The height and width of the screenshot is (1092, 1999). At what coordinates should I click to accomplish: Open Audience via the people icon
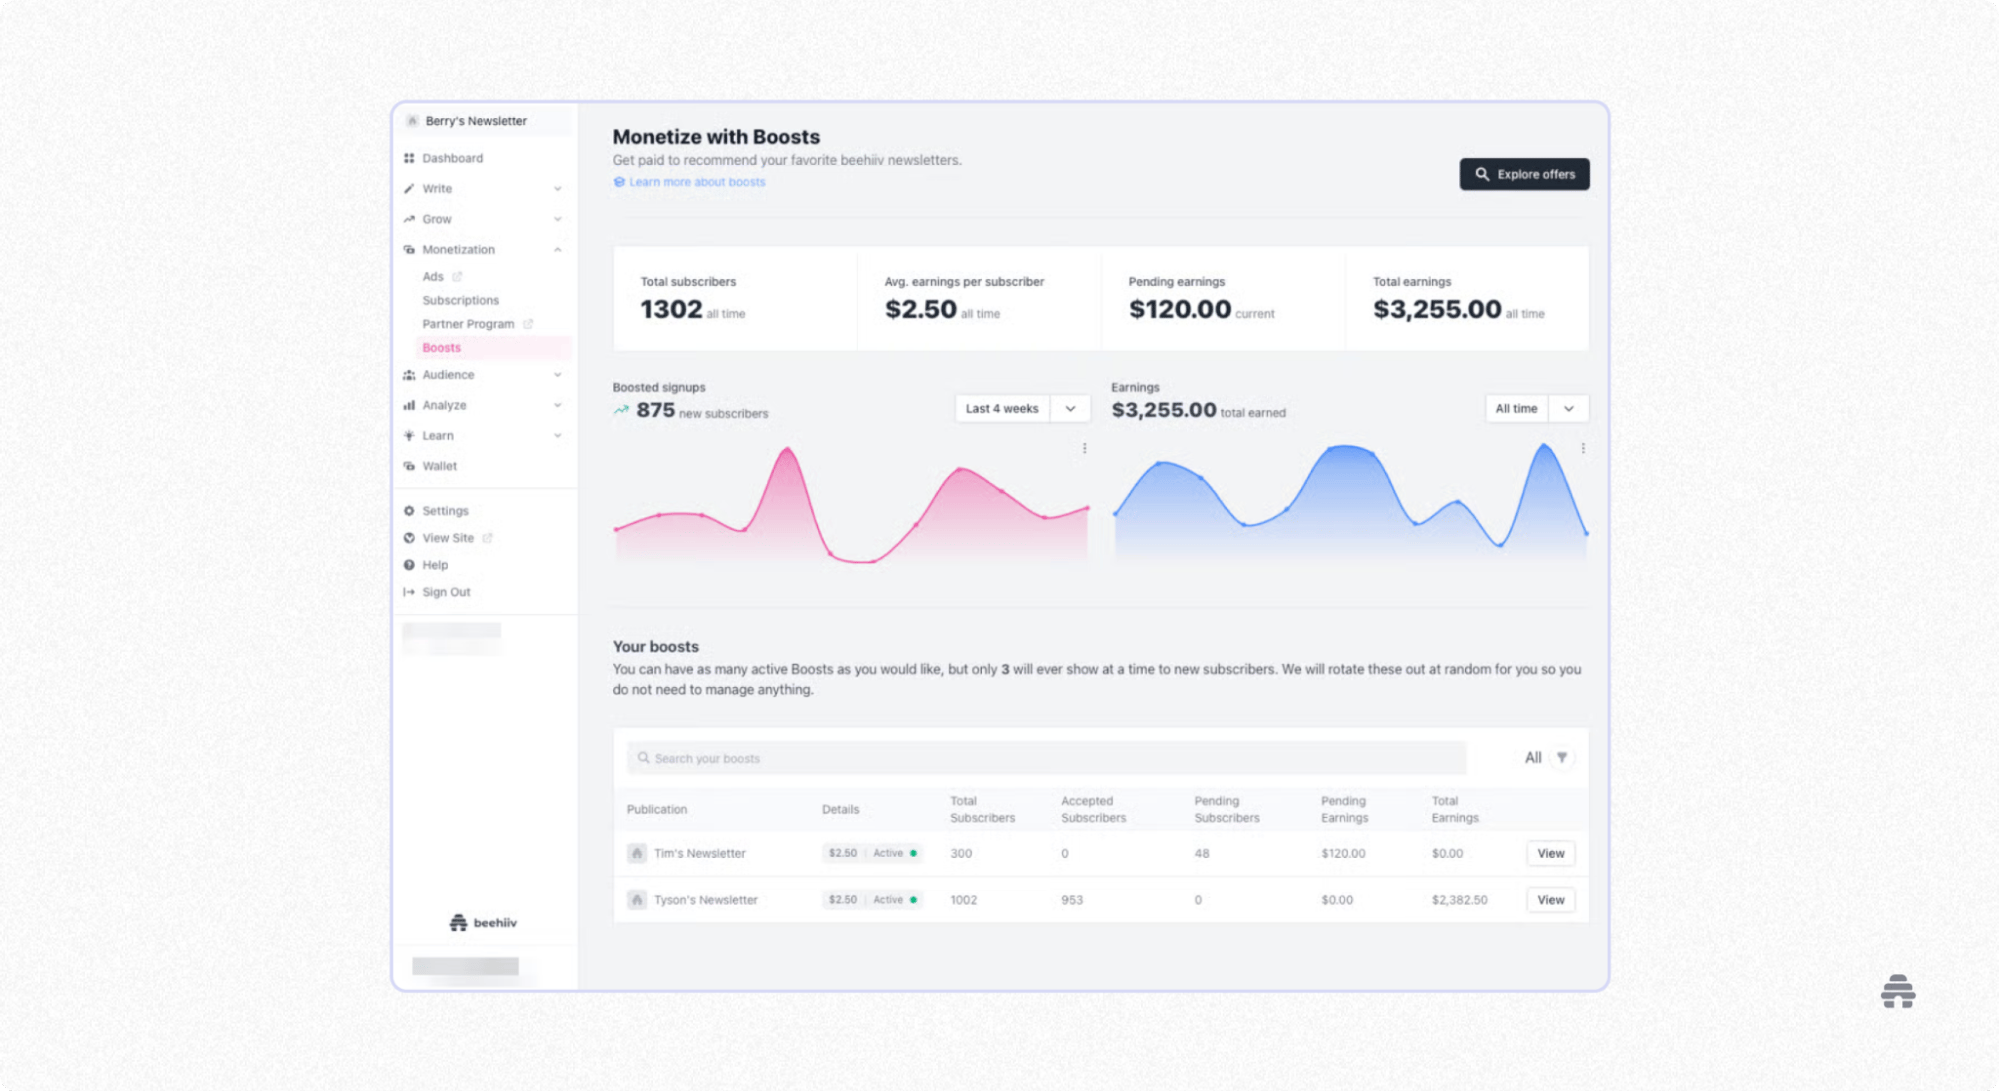409,374
